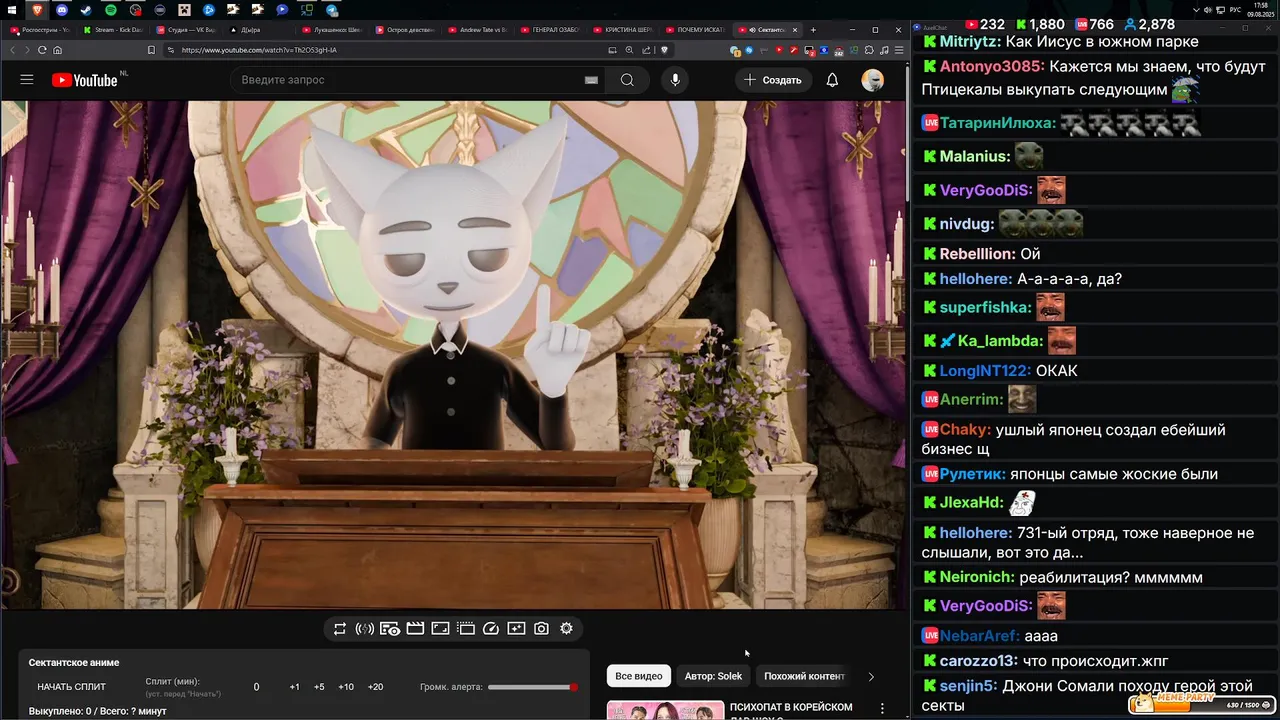Switch to Stream - Kick Dashboard browser tab
This screenshot has height=720, width=1280.
(114, 30)
